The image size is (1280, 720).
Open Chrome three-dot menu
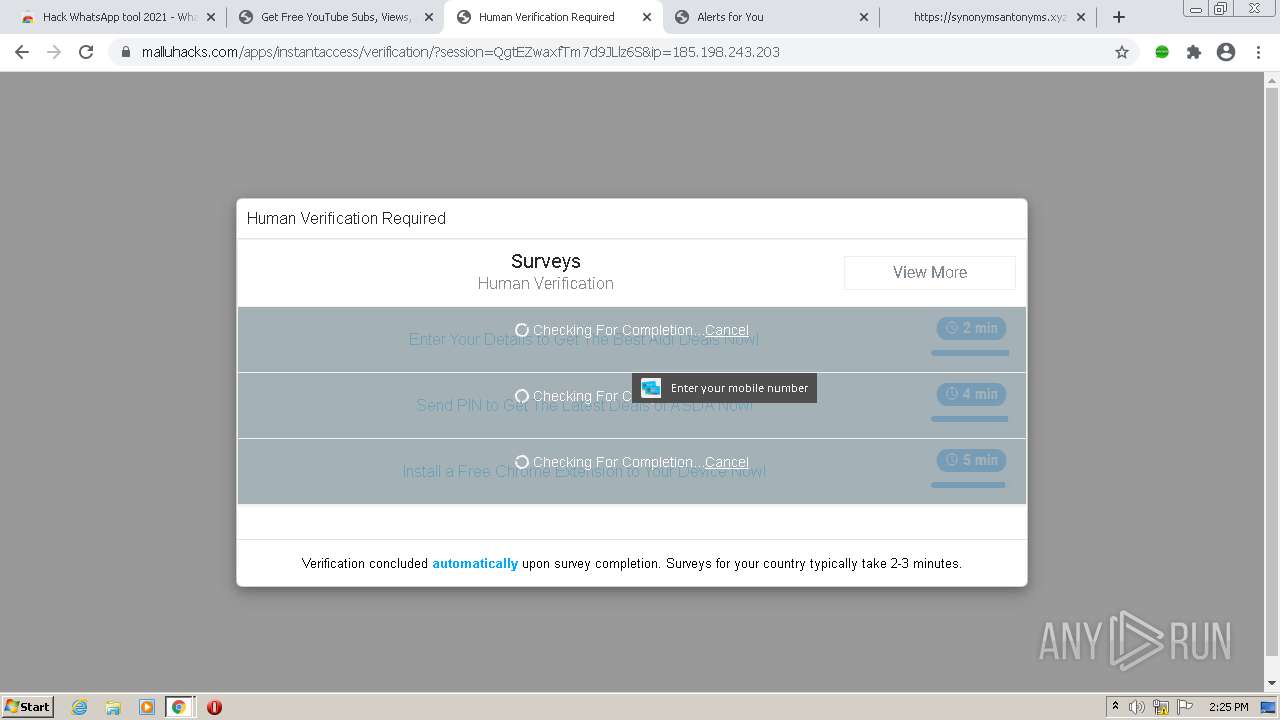[1258, 52]
